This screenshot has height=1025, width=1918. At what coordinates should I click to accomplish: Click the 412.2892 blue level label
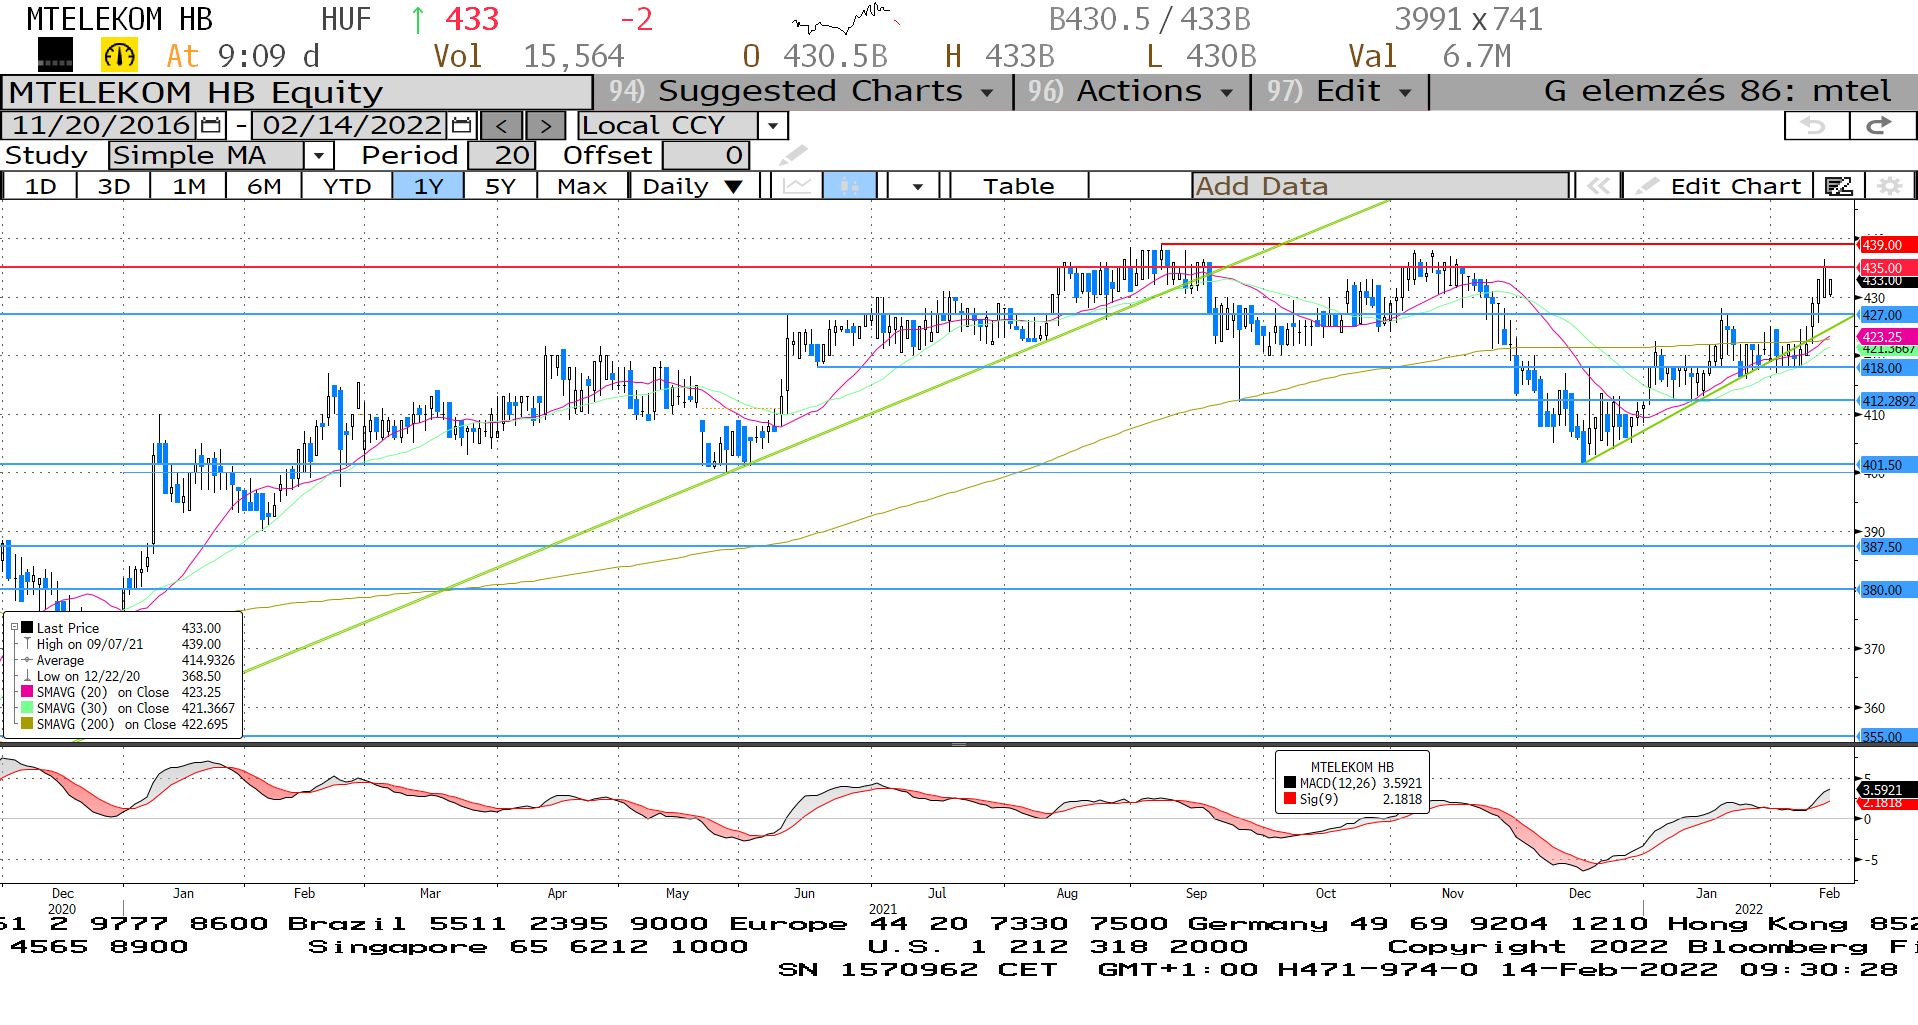(1886, 401)
